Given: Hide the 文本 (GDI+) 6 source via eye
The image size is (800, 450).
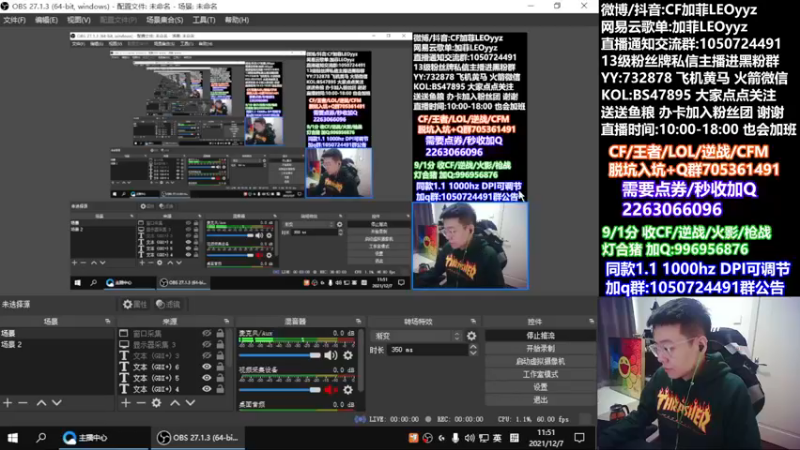Looking at the screenshot, I should click(x=207, y=367).
